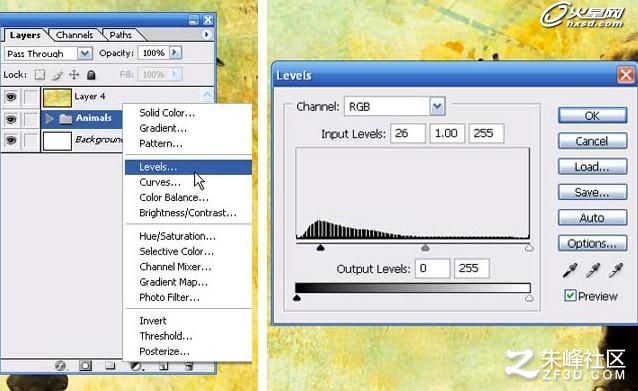Viewport: 638px width, 391px height.
Task: Toggle lock transparent pixels icon
Action: click(39, 74)
